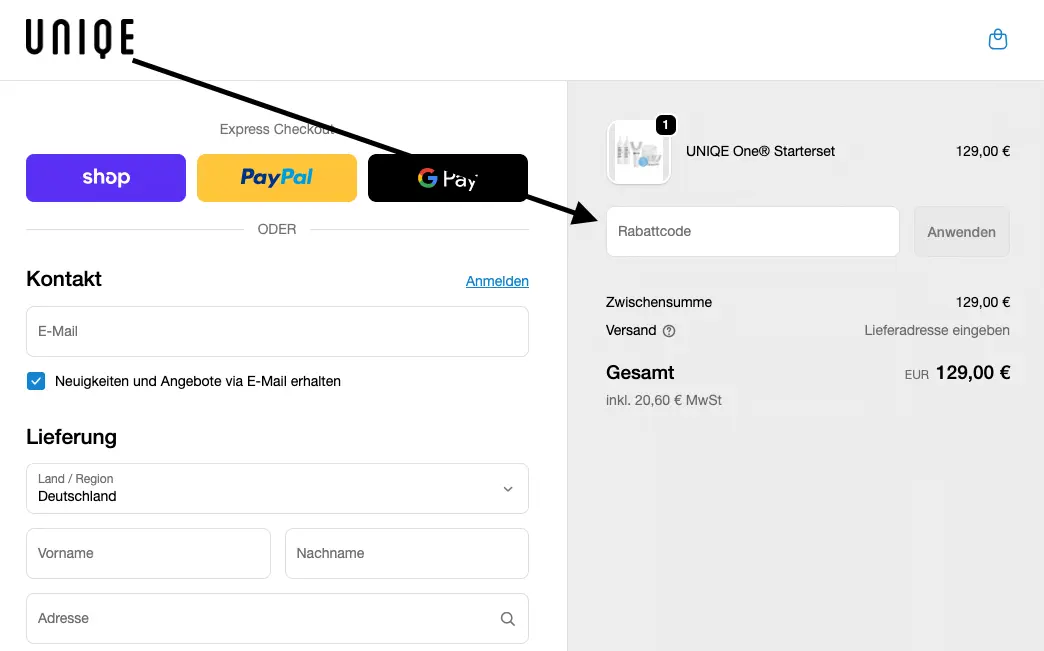Click the Nachname text field
The width and height of the screenshot is (1044, 651).
[x=406, y=554]
